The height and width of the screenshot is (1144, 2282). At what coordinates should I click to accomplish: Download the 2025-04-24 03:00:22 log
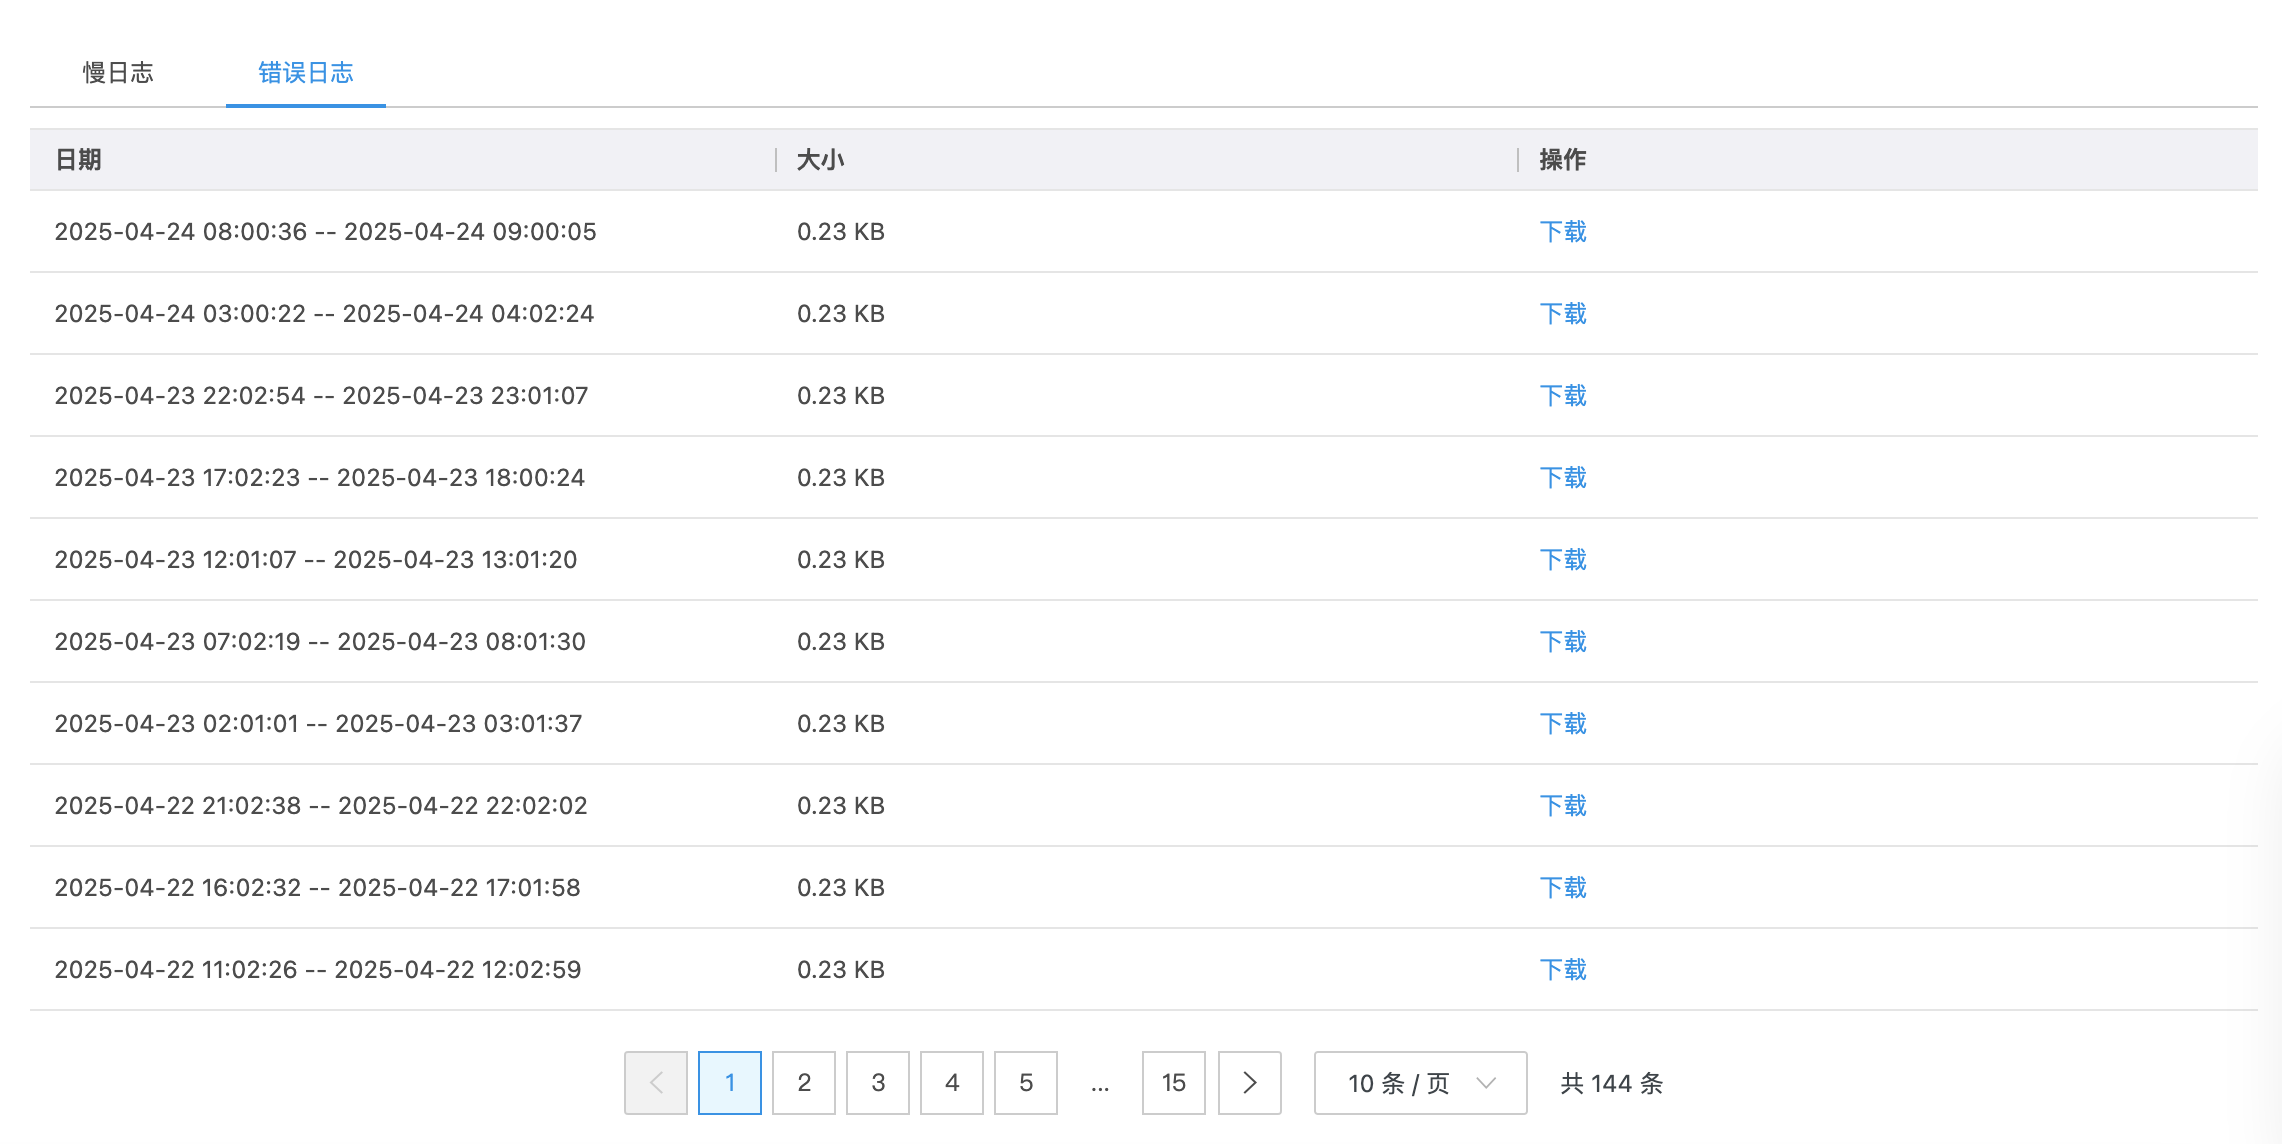coord(1562,314)
